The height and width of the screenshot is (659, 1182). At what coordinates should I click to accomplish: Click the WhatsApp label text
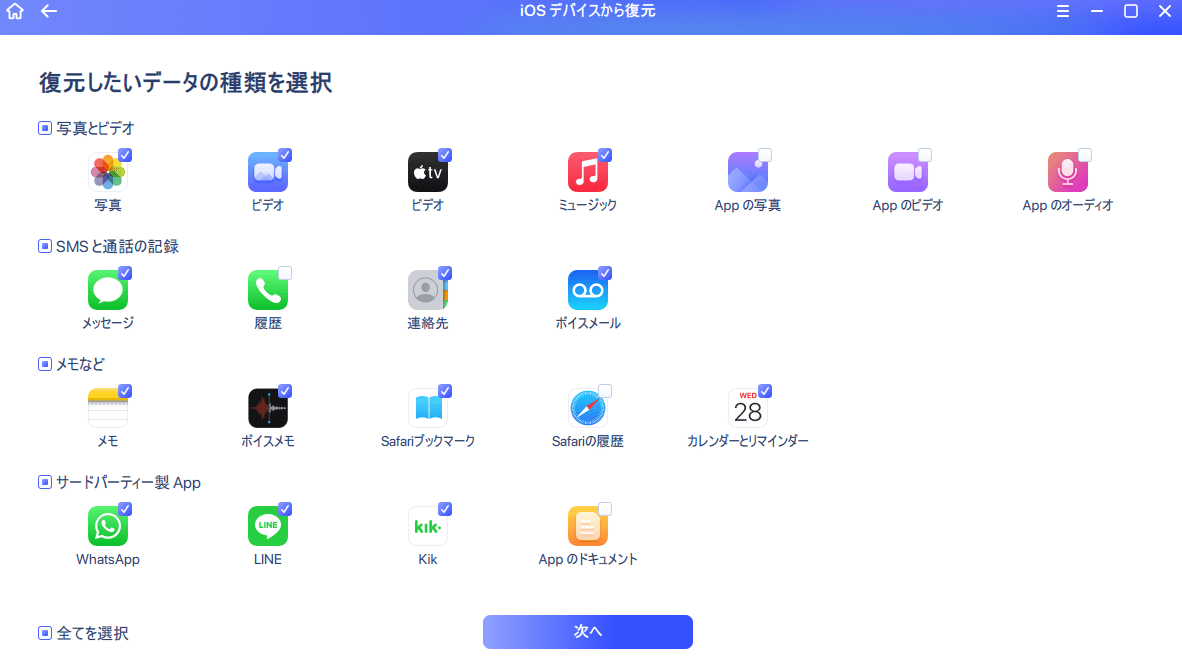pos(108,559)
